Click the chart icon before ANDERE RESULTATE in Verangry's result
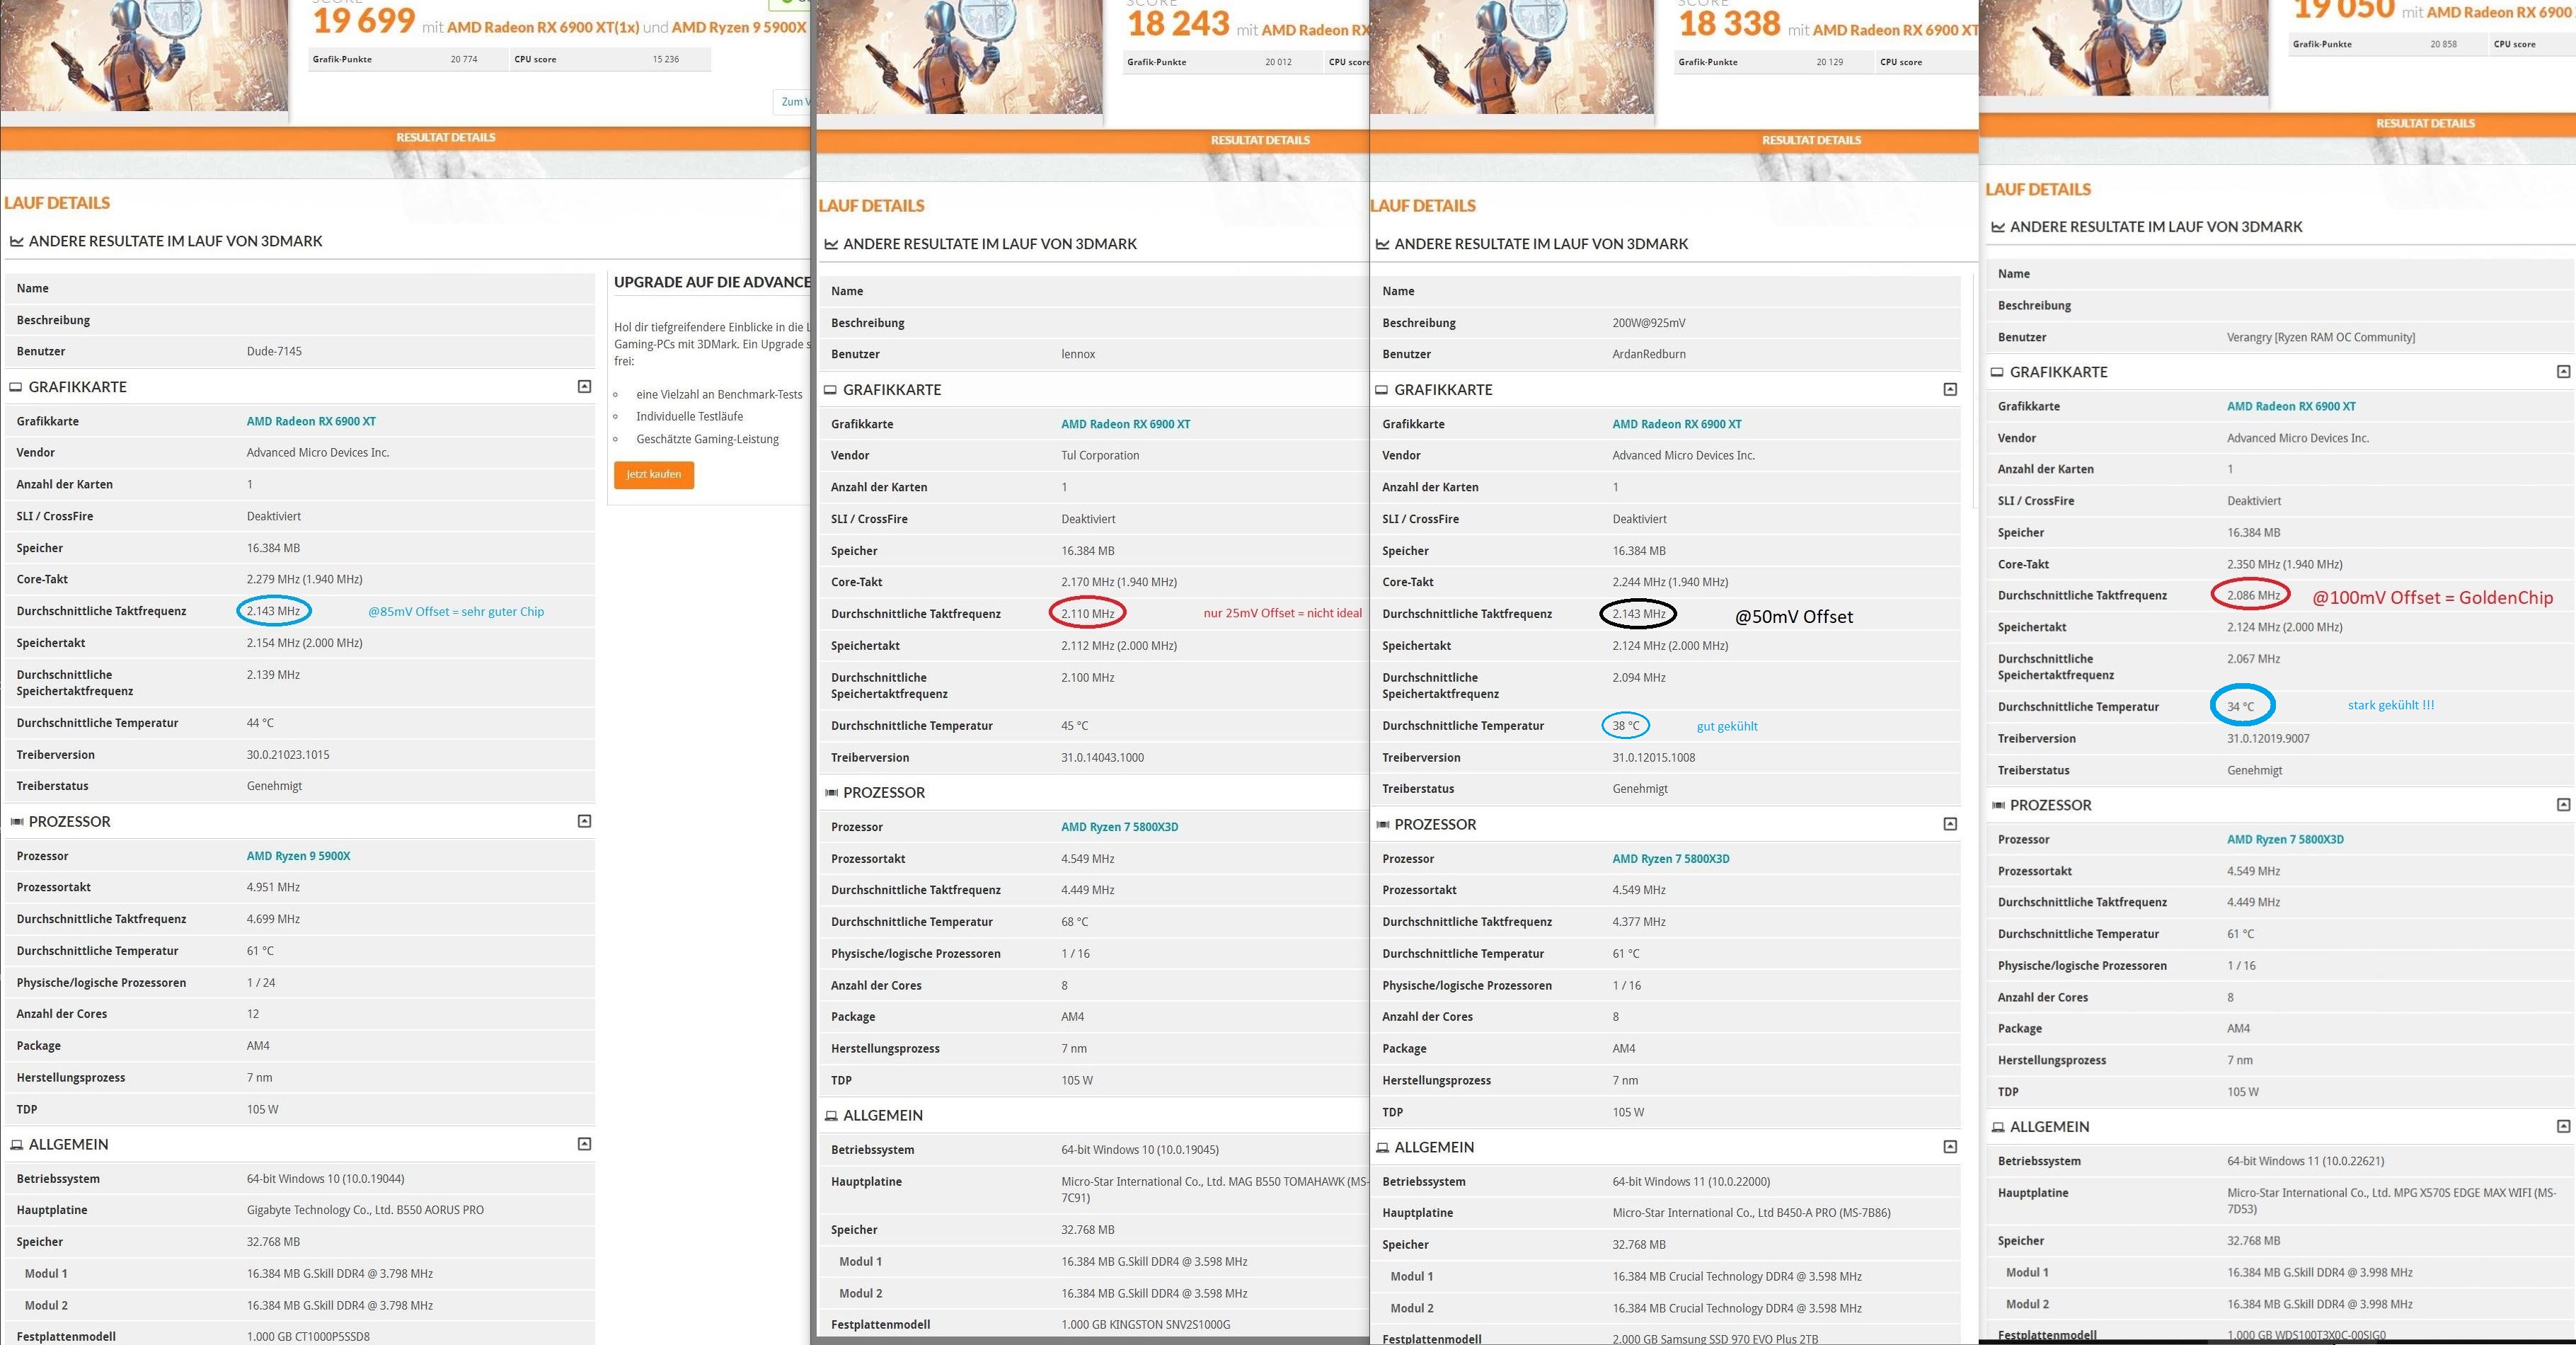The image size is (2576, 1345). (1998, 227)
